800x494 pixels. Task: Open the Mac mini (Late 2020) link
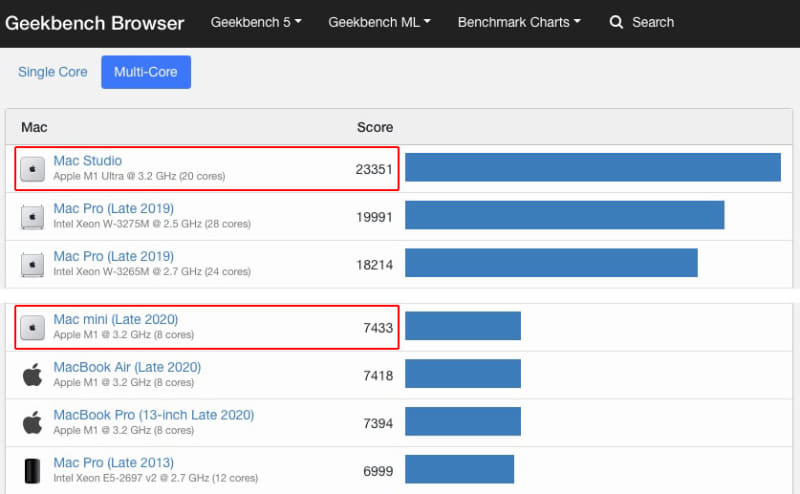click(116, 319)
